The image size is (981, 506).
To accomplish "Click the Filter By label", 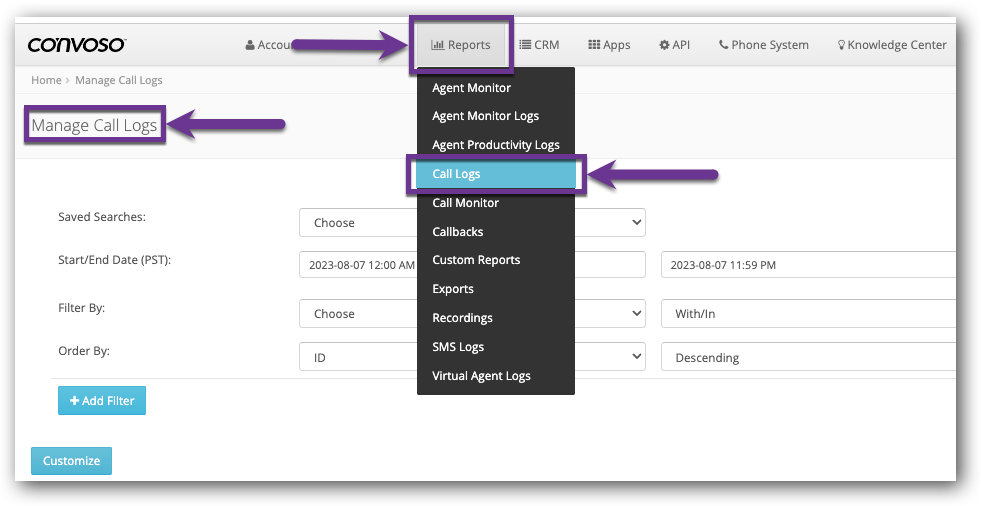I will click(x=81, y=308).
